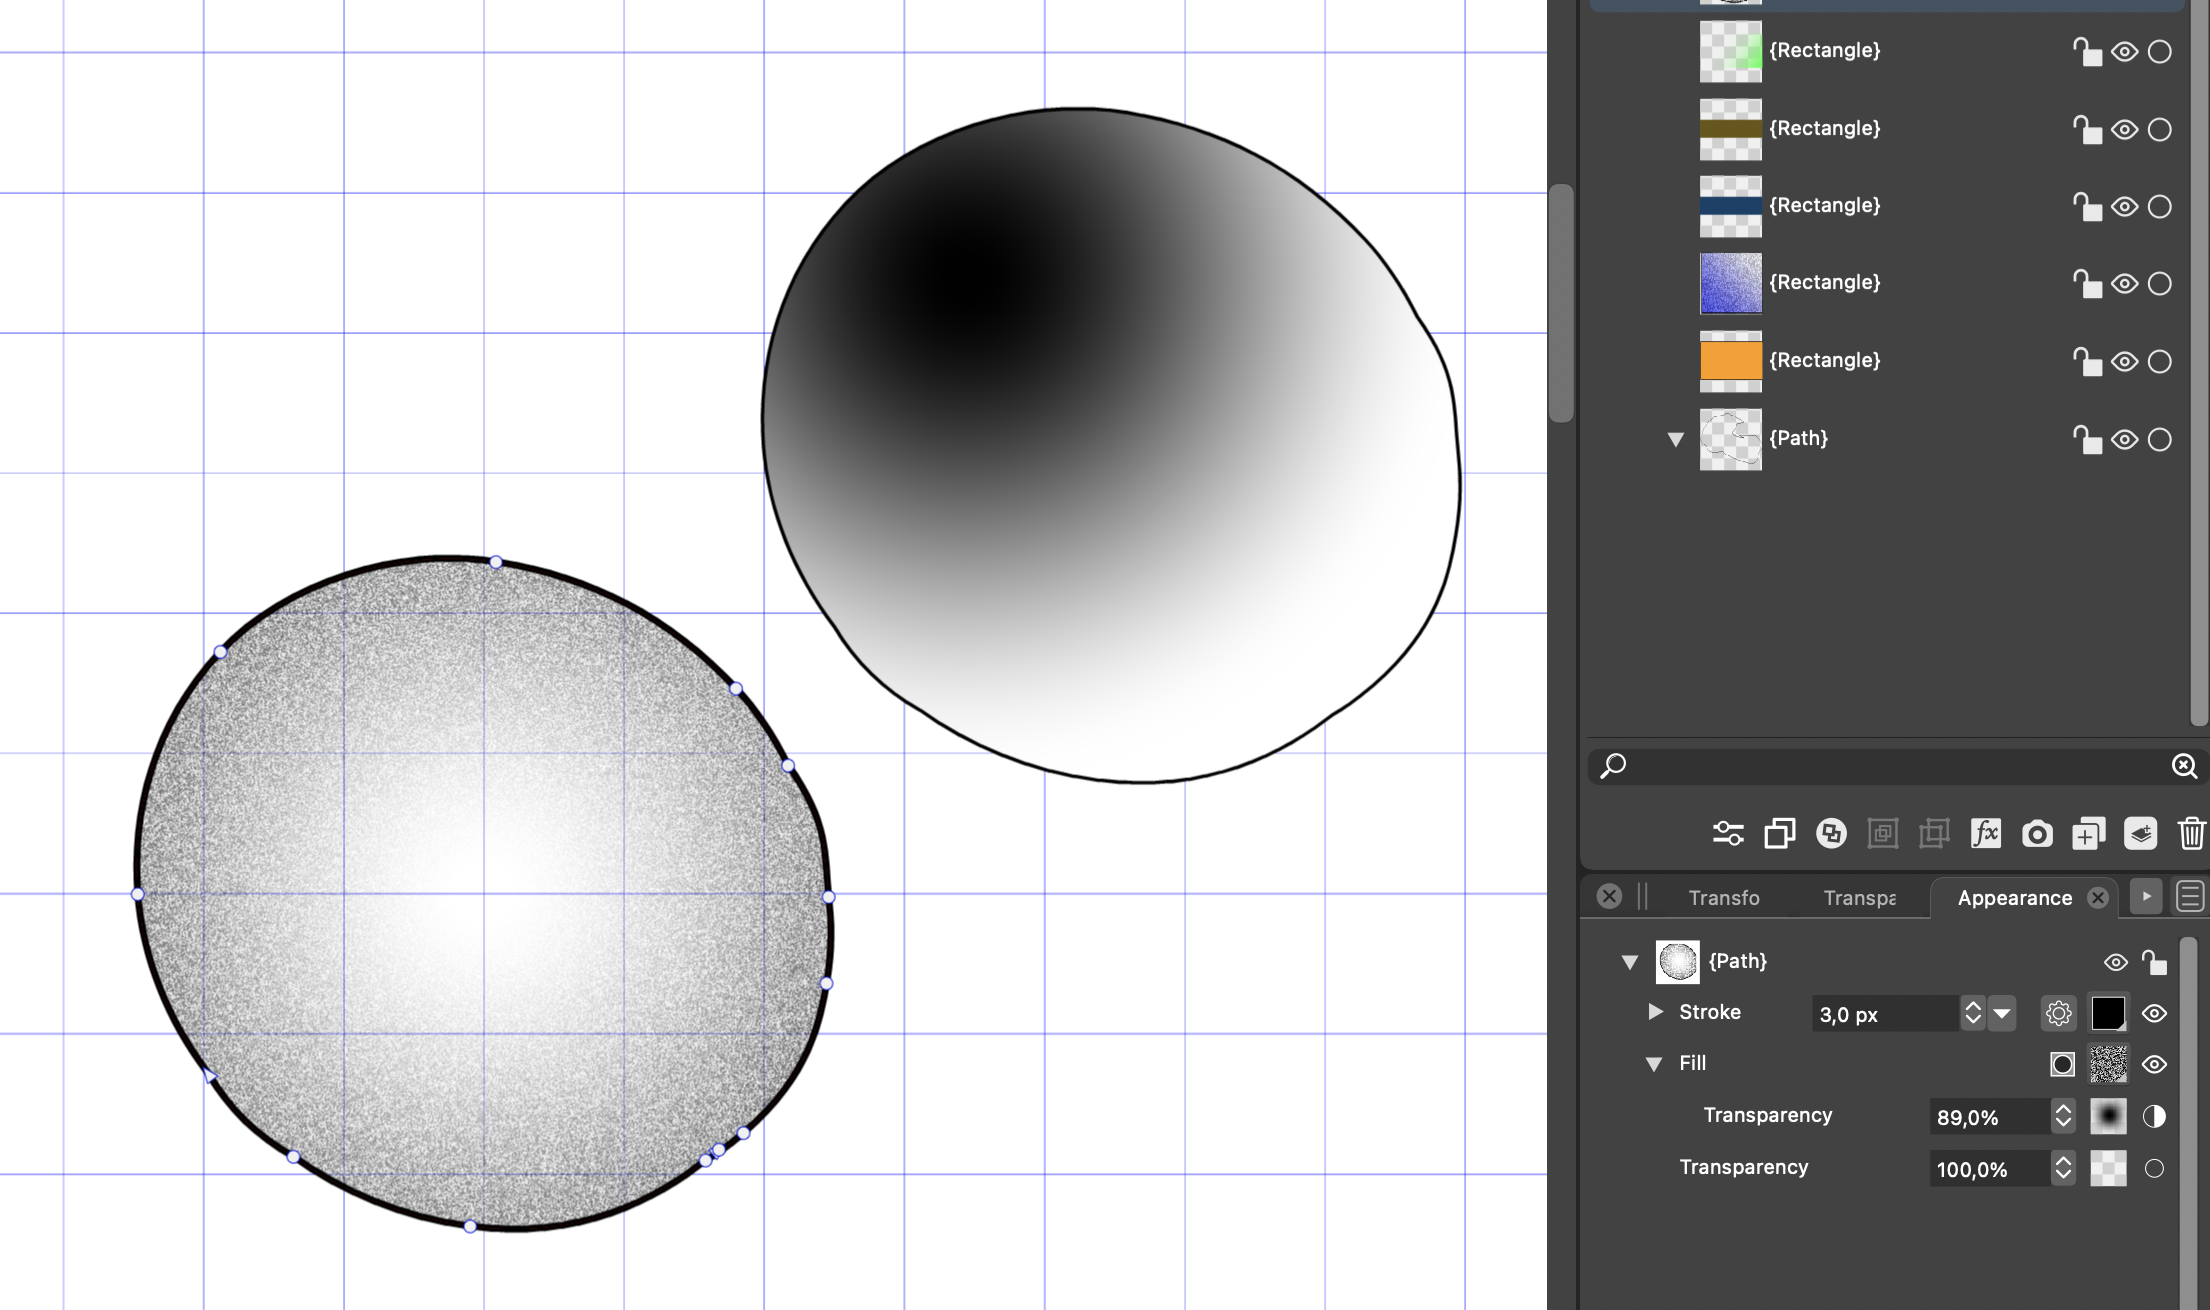Expand the Stroke section

pos(1655,1012)
